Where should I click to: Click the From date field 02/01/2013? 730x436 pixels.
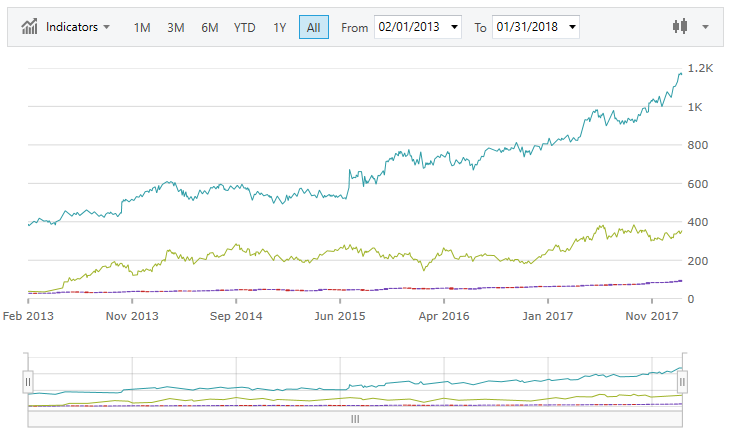click(x=410, y=27)
